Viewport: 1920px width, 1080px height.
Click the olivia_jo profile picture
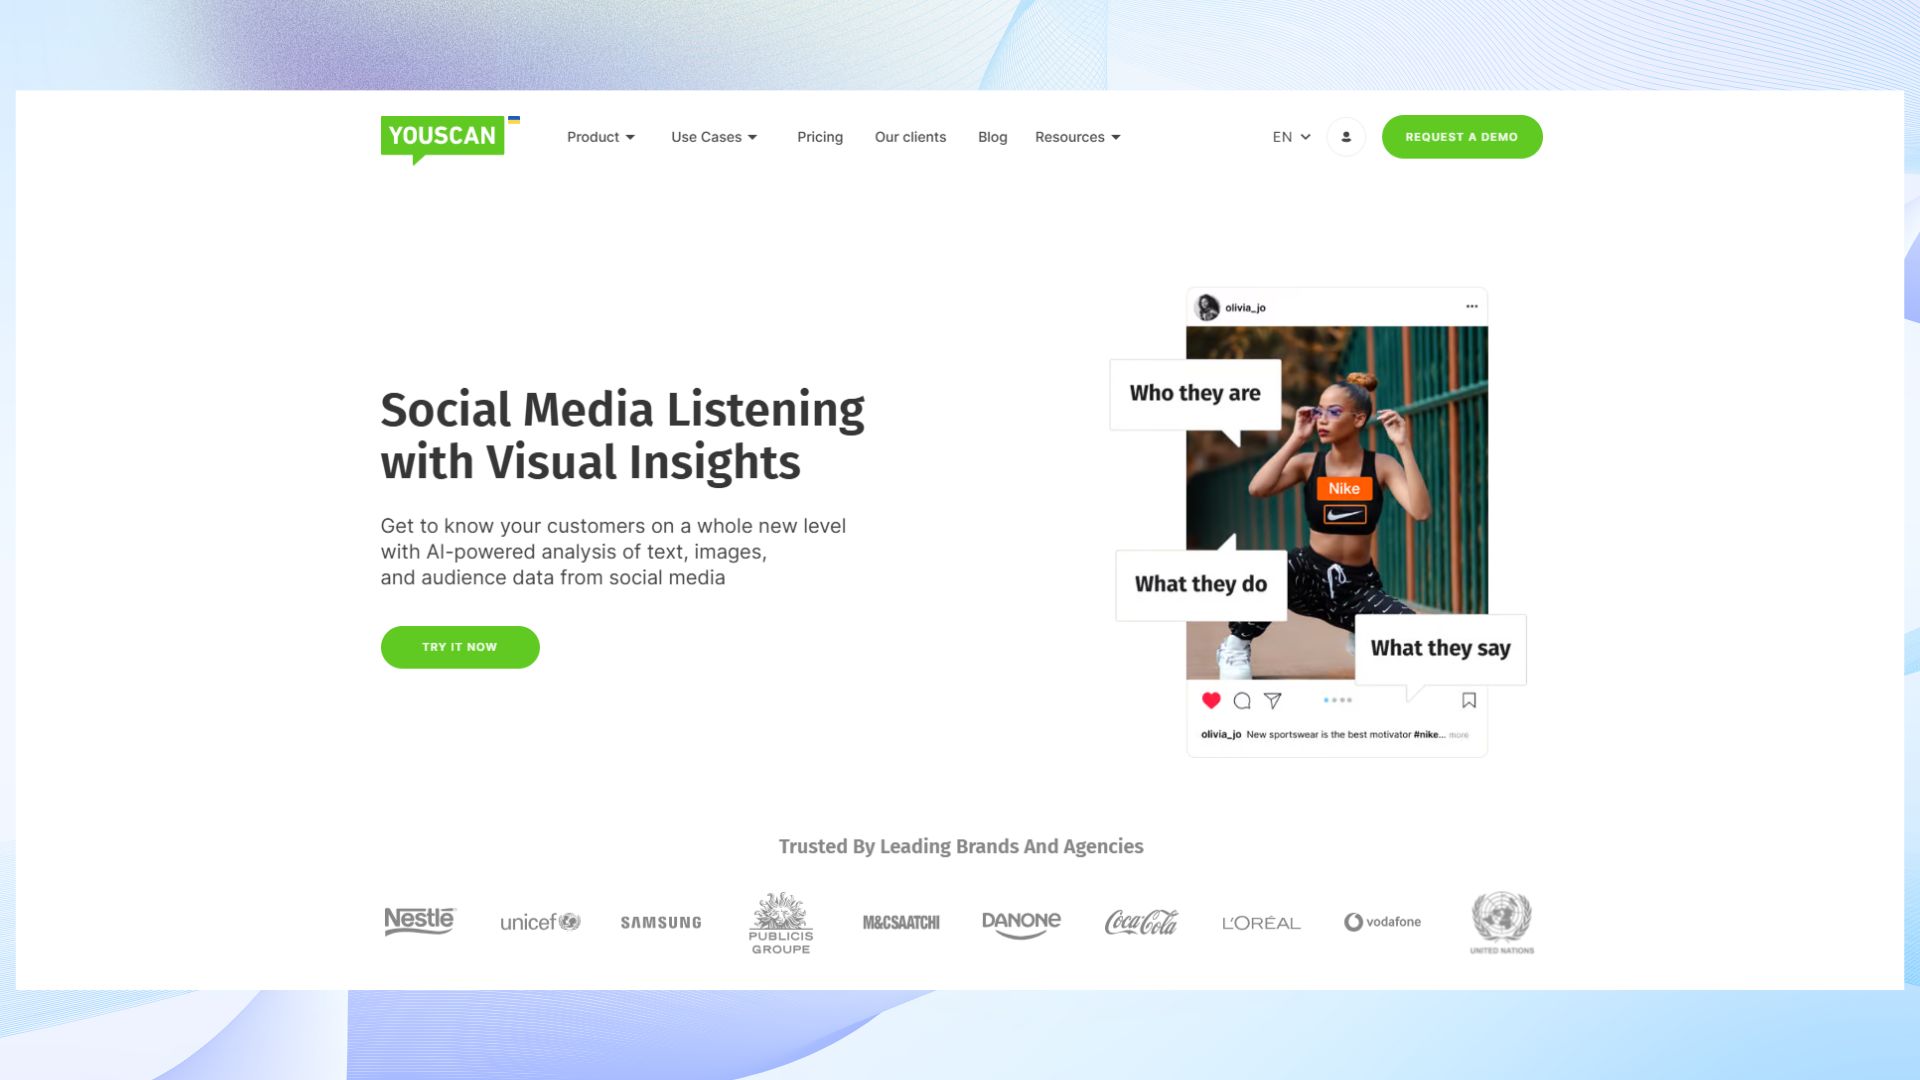coord(1206,306)
